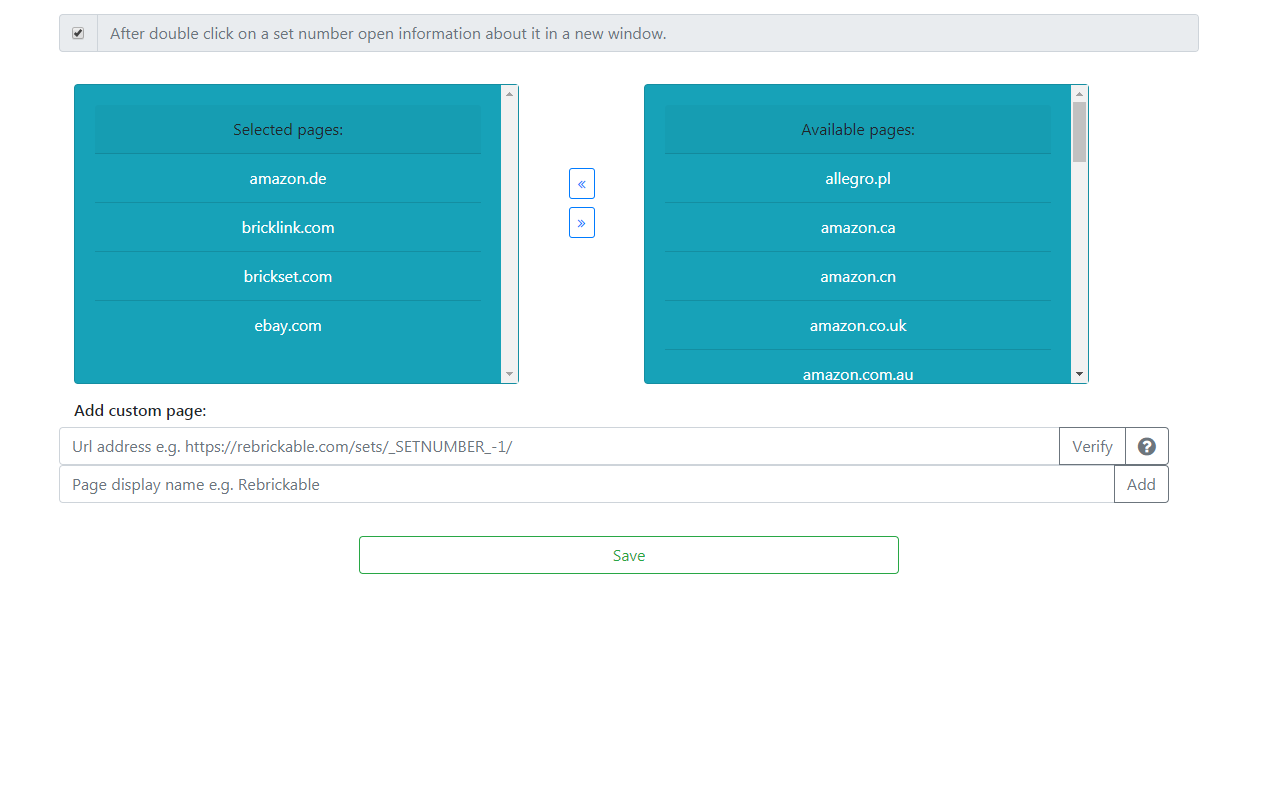Screen dimensions: 1280x800
Task: Click the Add button
Action: click(x=1141, y=484)
